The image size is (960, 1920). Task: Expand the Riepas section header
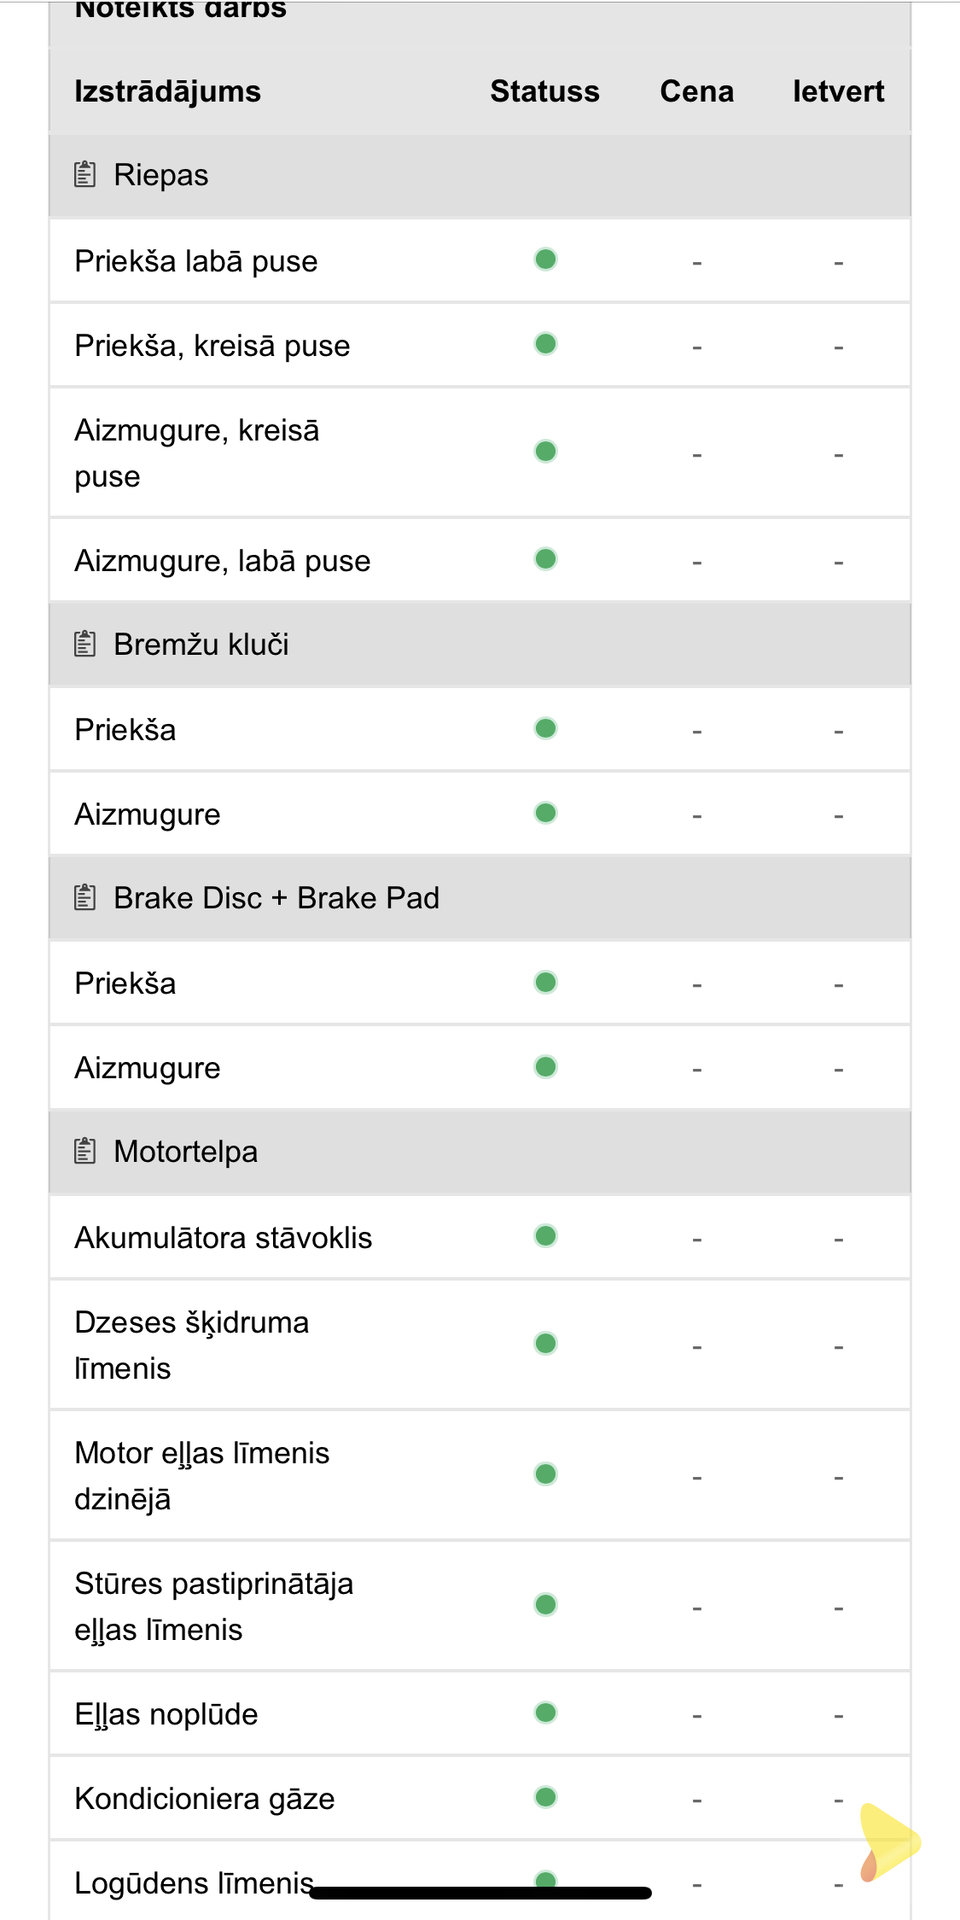(480, 176)
